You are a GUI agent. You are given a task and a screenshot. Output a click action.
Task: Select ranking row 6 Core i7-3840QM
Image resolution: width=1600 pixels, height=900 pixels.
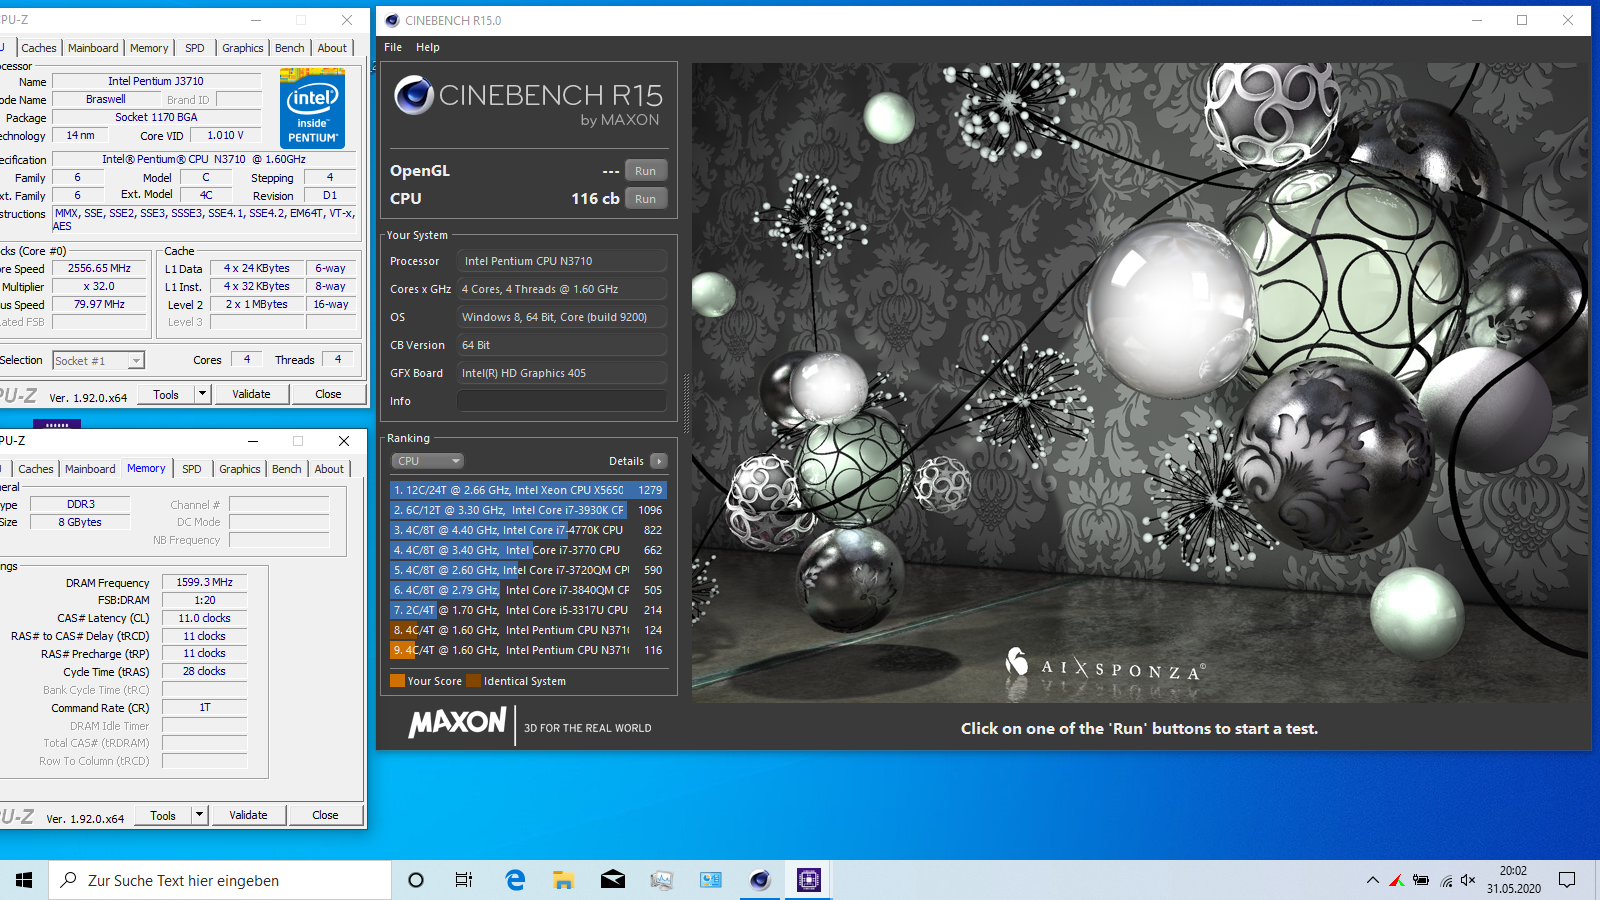point(528,590)
